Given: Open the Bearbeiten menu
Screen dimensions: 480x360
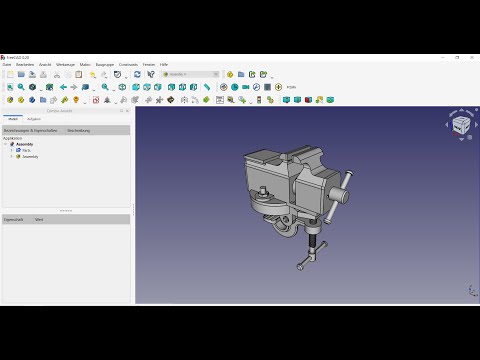Looking at the screenshot, I should coord(25,64).
